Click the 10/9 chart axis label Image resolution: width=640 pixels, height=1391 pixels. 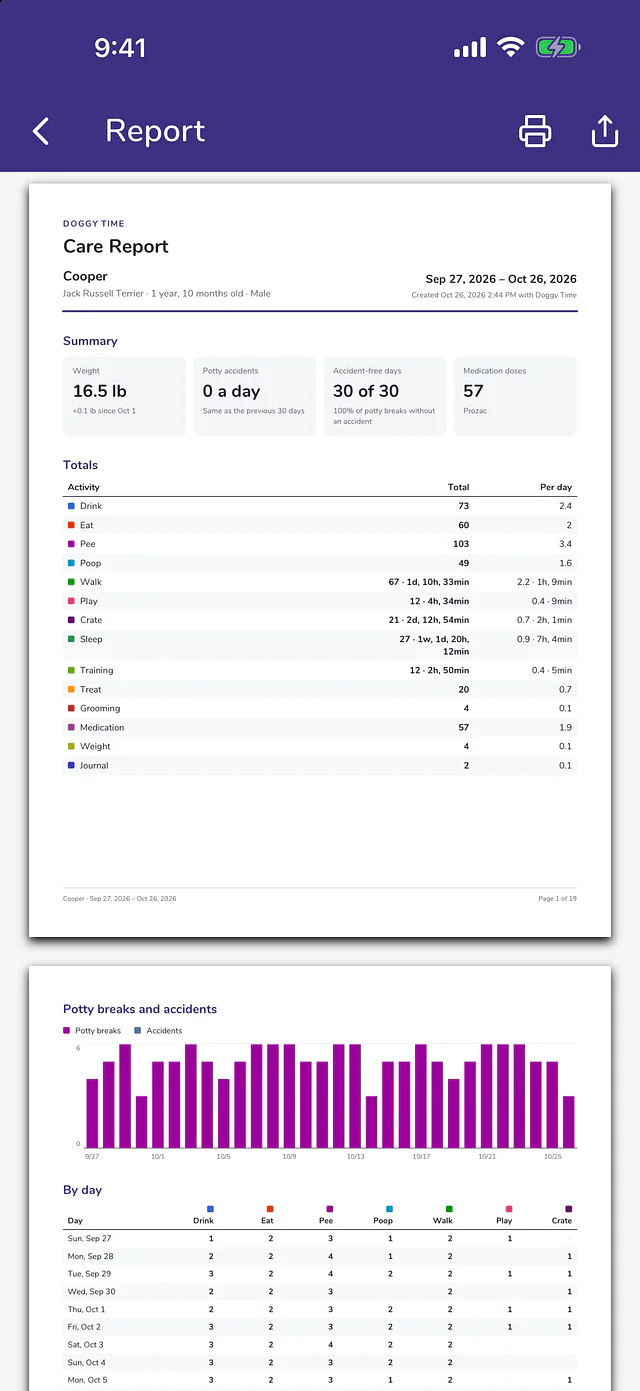tap(289, 1156)
